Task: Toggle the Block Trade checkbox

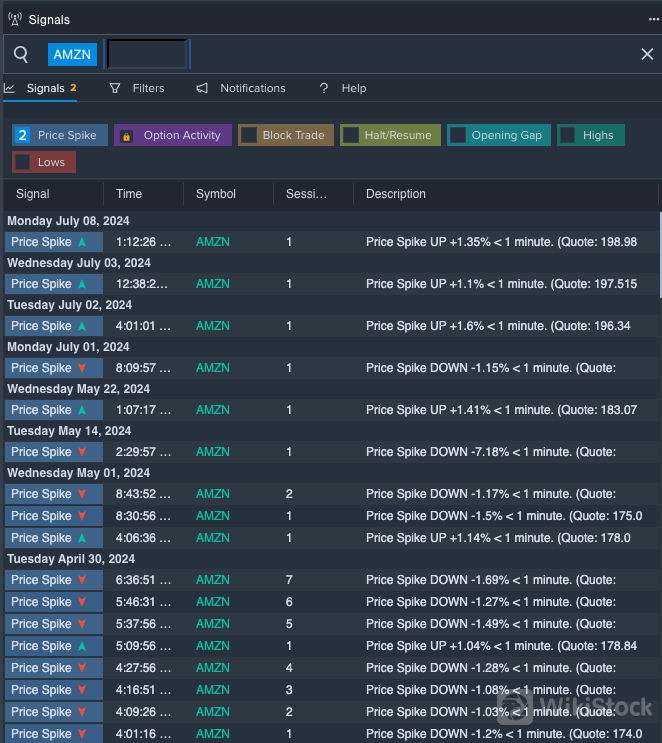Action: click(249, 135)
